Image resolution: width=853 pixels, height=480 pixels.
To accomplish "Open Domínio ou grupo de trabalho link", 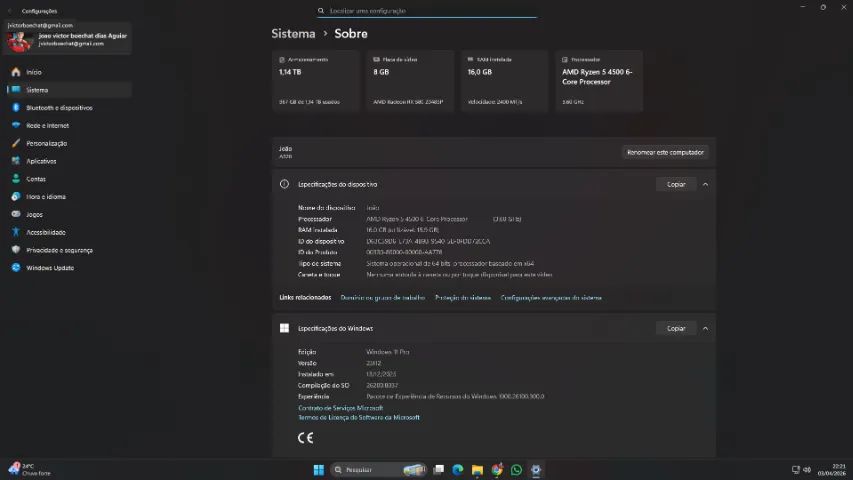I will pyautogui.click(x=382, y=298).
